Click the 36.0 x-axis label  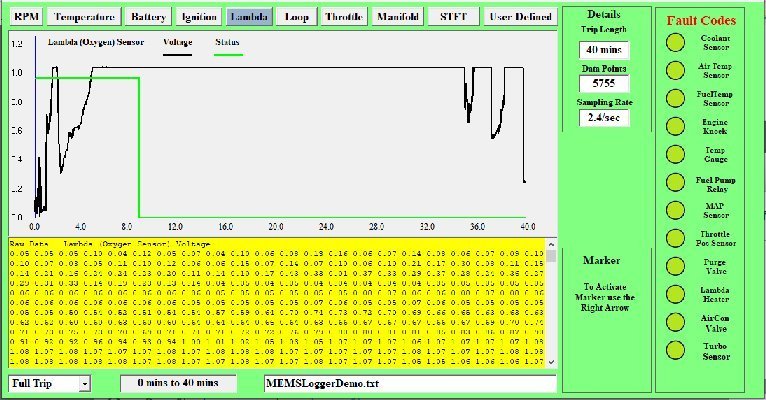pyautogui.click(x=477, y=227)
